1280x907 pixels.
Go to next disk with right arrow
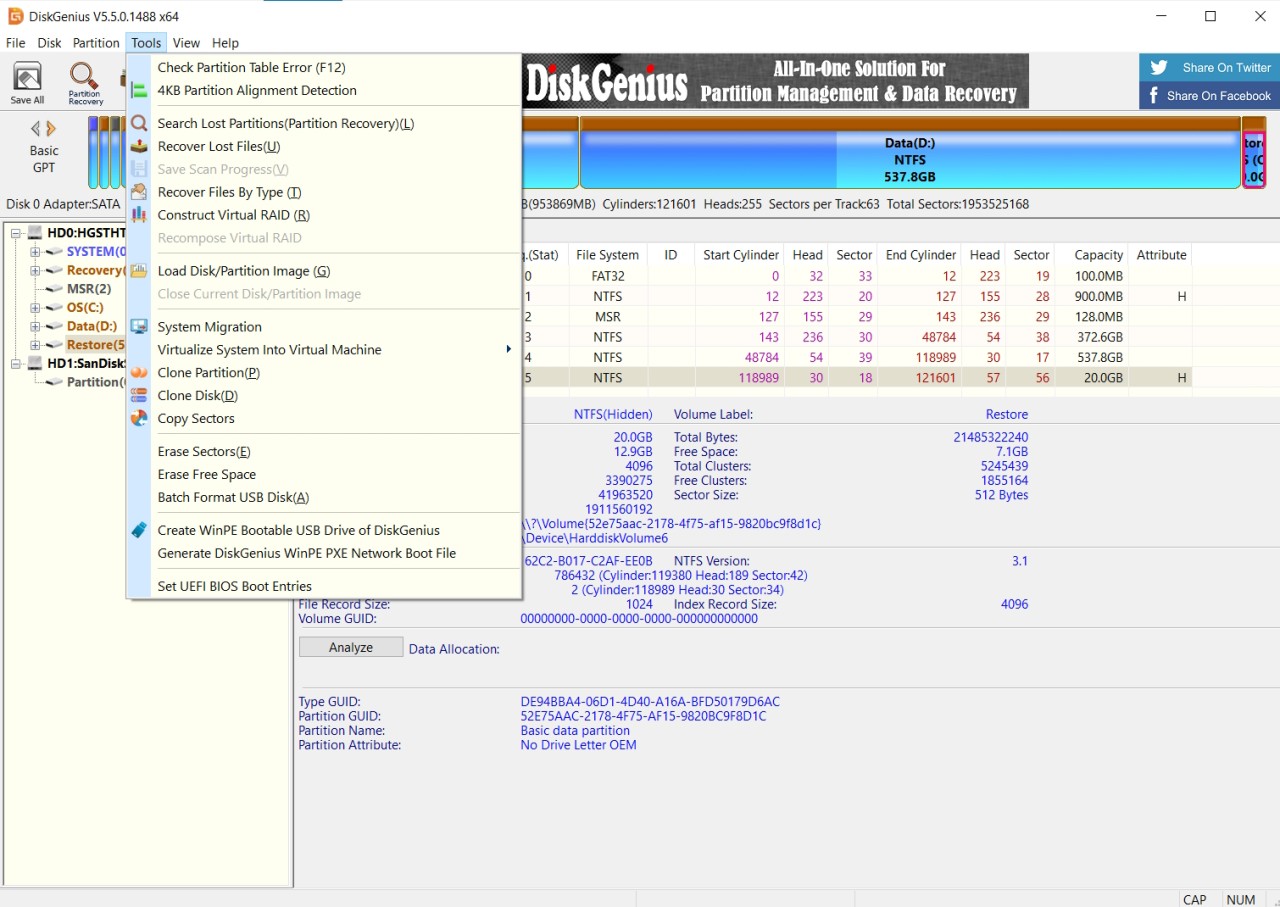[51, 129]
